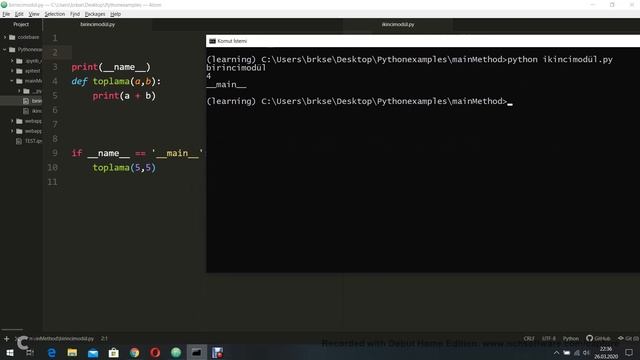Click print(__name__) on line 3
Image resolution: width=640 pixels, height=360 pixels.
tap(111, 67)
